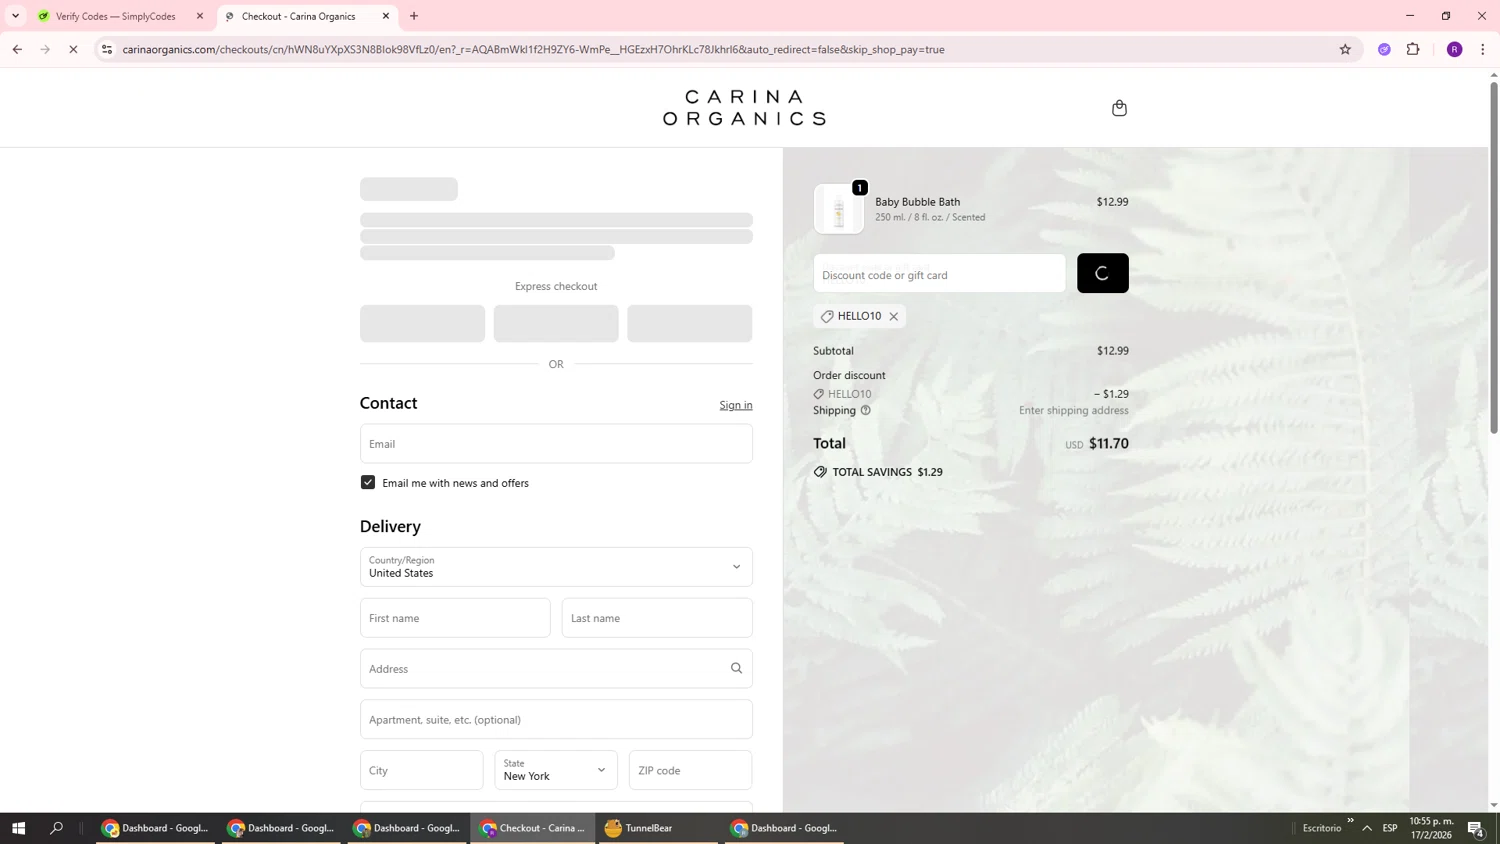Switch to the Checkout Carina Organics tab

pyautogui.click(x=298, y=16)
